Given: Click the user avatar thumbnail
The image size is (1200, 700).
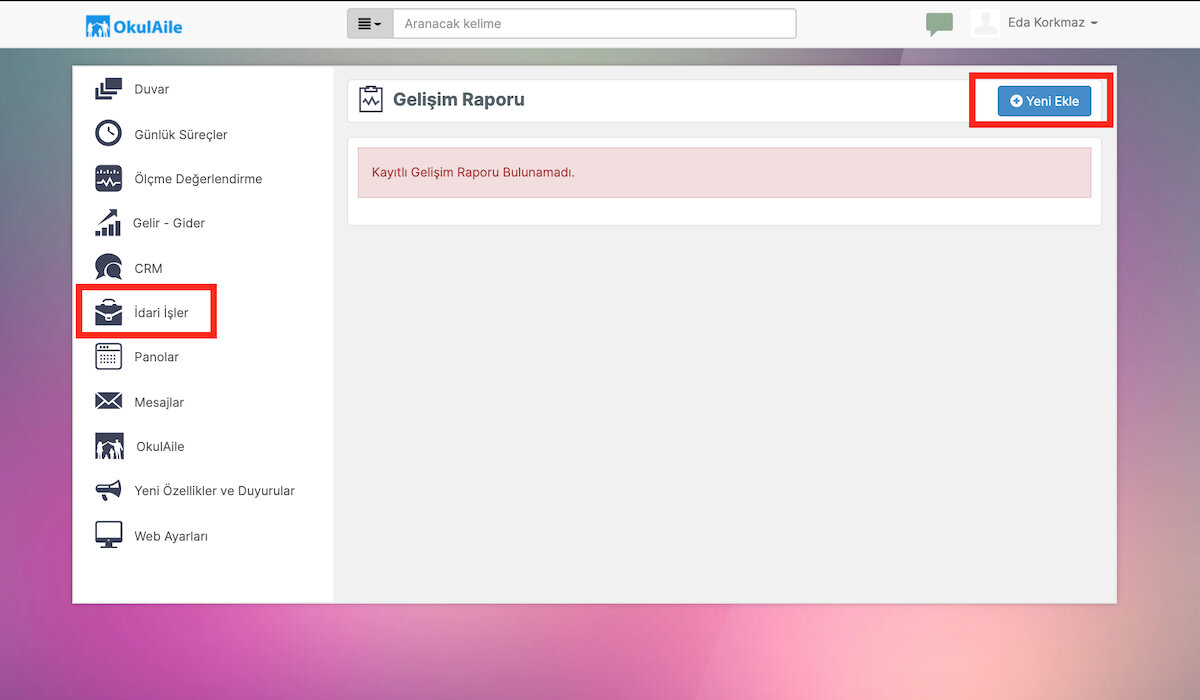Looking at the screenshot, I should pos(986,23).
